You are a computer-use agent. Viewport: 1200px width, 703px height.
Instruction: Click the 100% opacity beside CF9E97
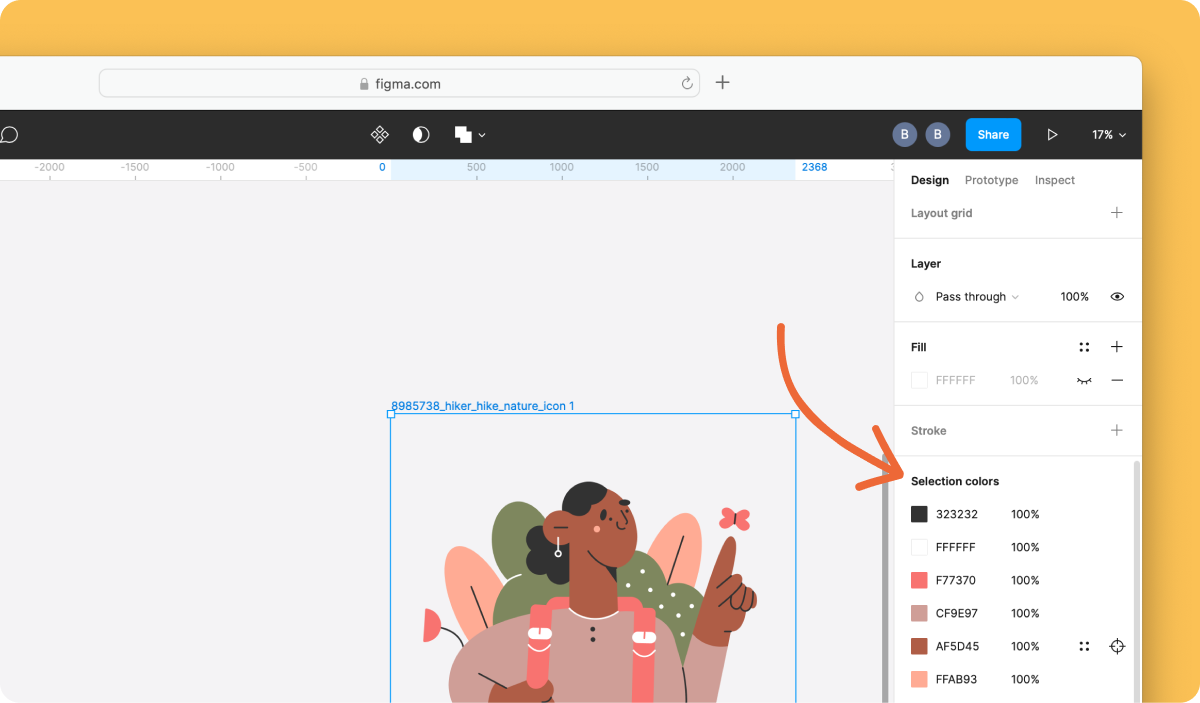[1025, 613]
